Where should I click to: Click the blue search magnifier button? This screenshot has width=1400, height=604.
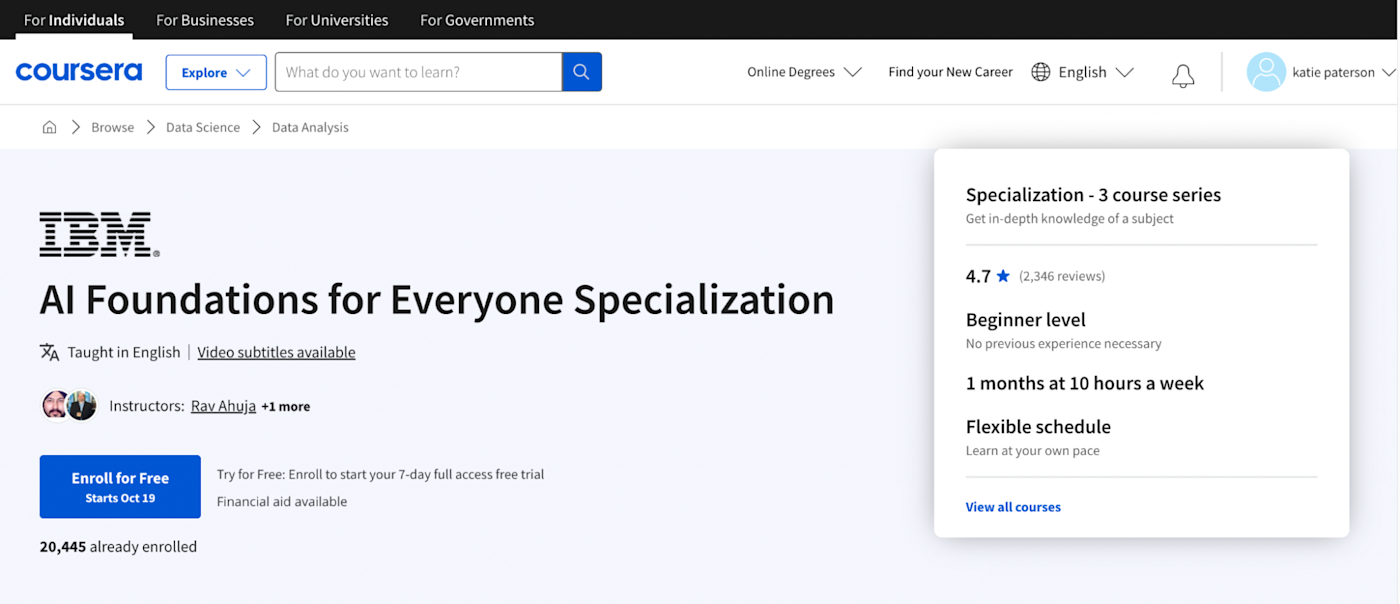[582, 72]
